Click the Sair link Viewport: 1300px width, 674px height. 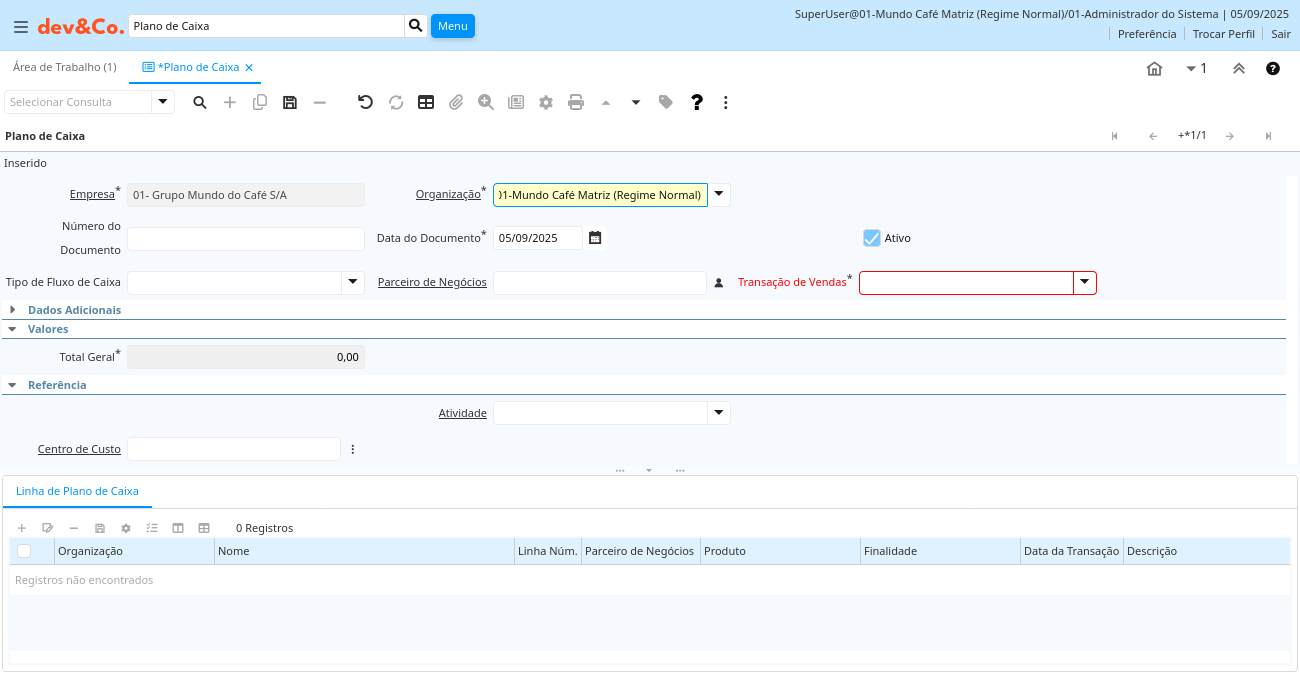point(1280,34)
